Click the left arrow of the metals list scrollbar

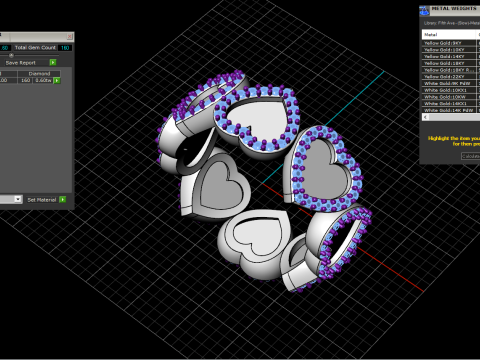(425, 117)
